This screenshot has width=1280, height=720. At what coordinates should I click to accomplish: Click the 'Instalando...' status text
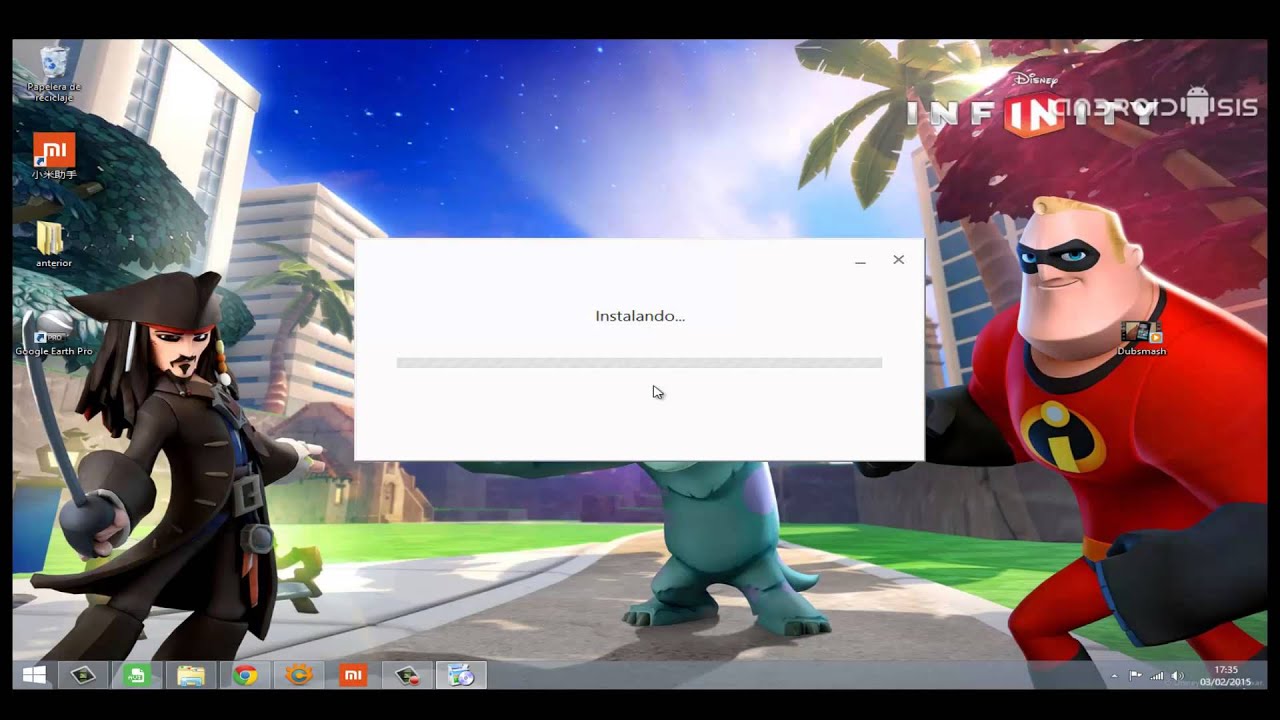[x=640, y=316]
